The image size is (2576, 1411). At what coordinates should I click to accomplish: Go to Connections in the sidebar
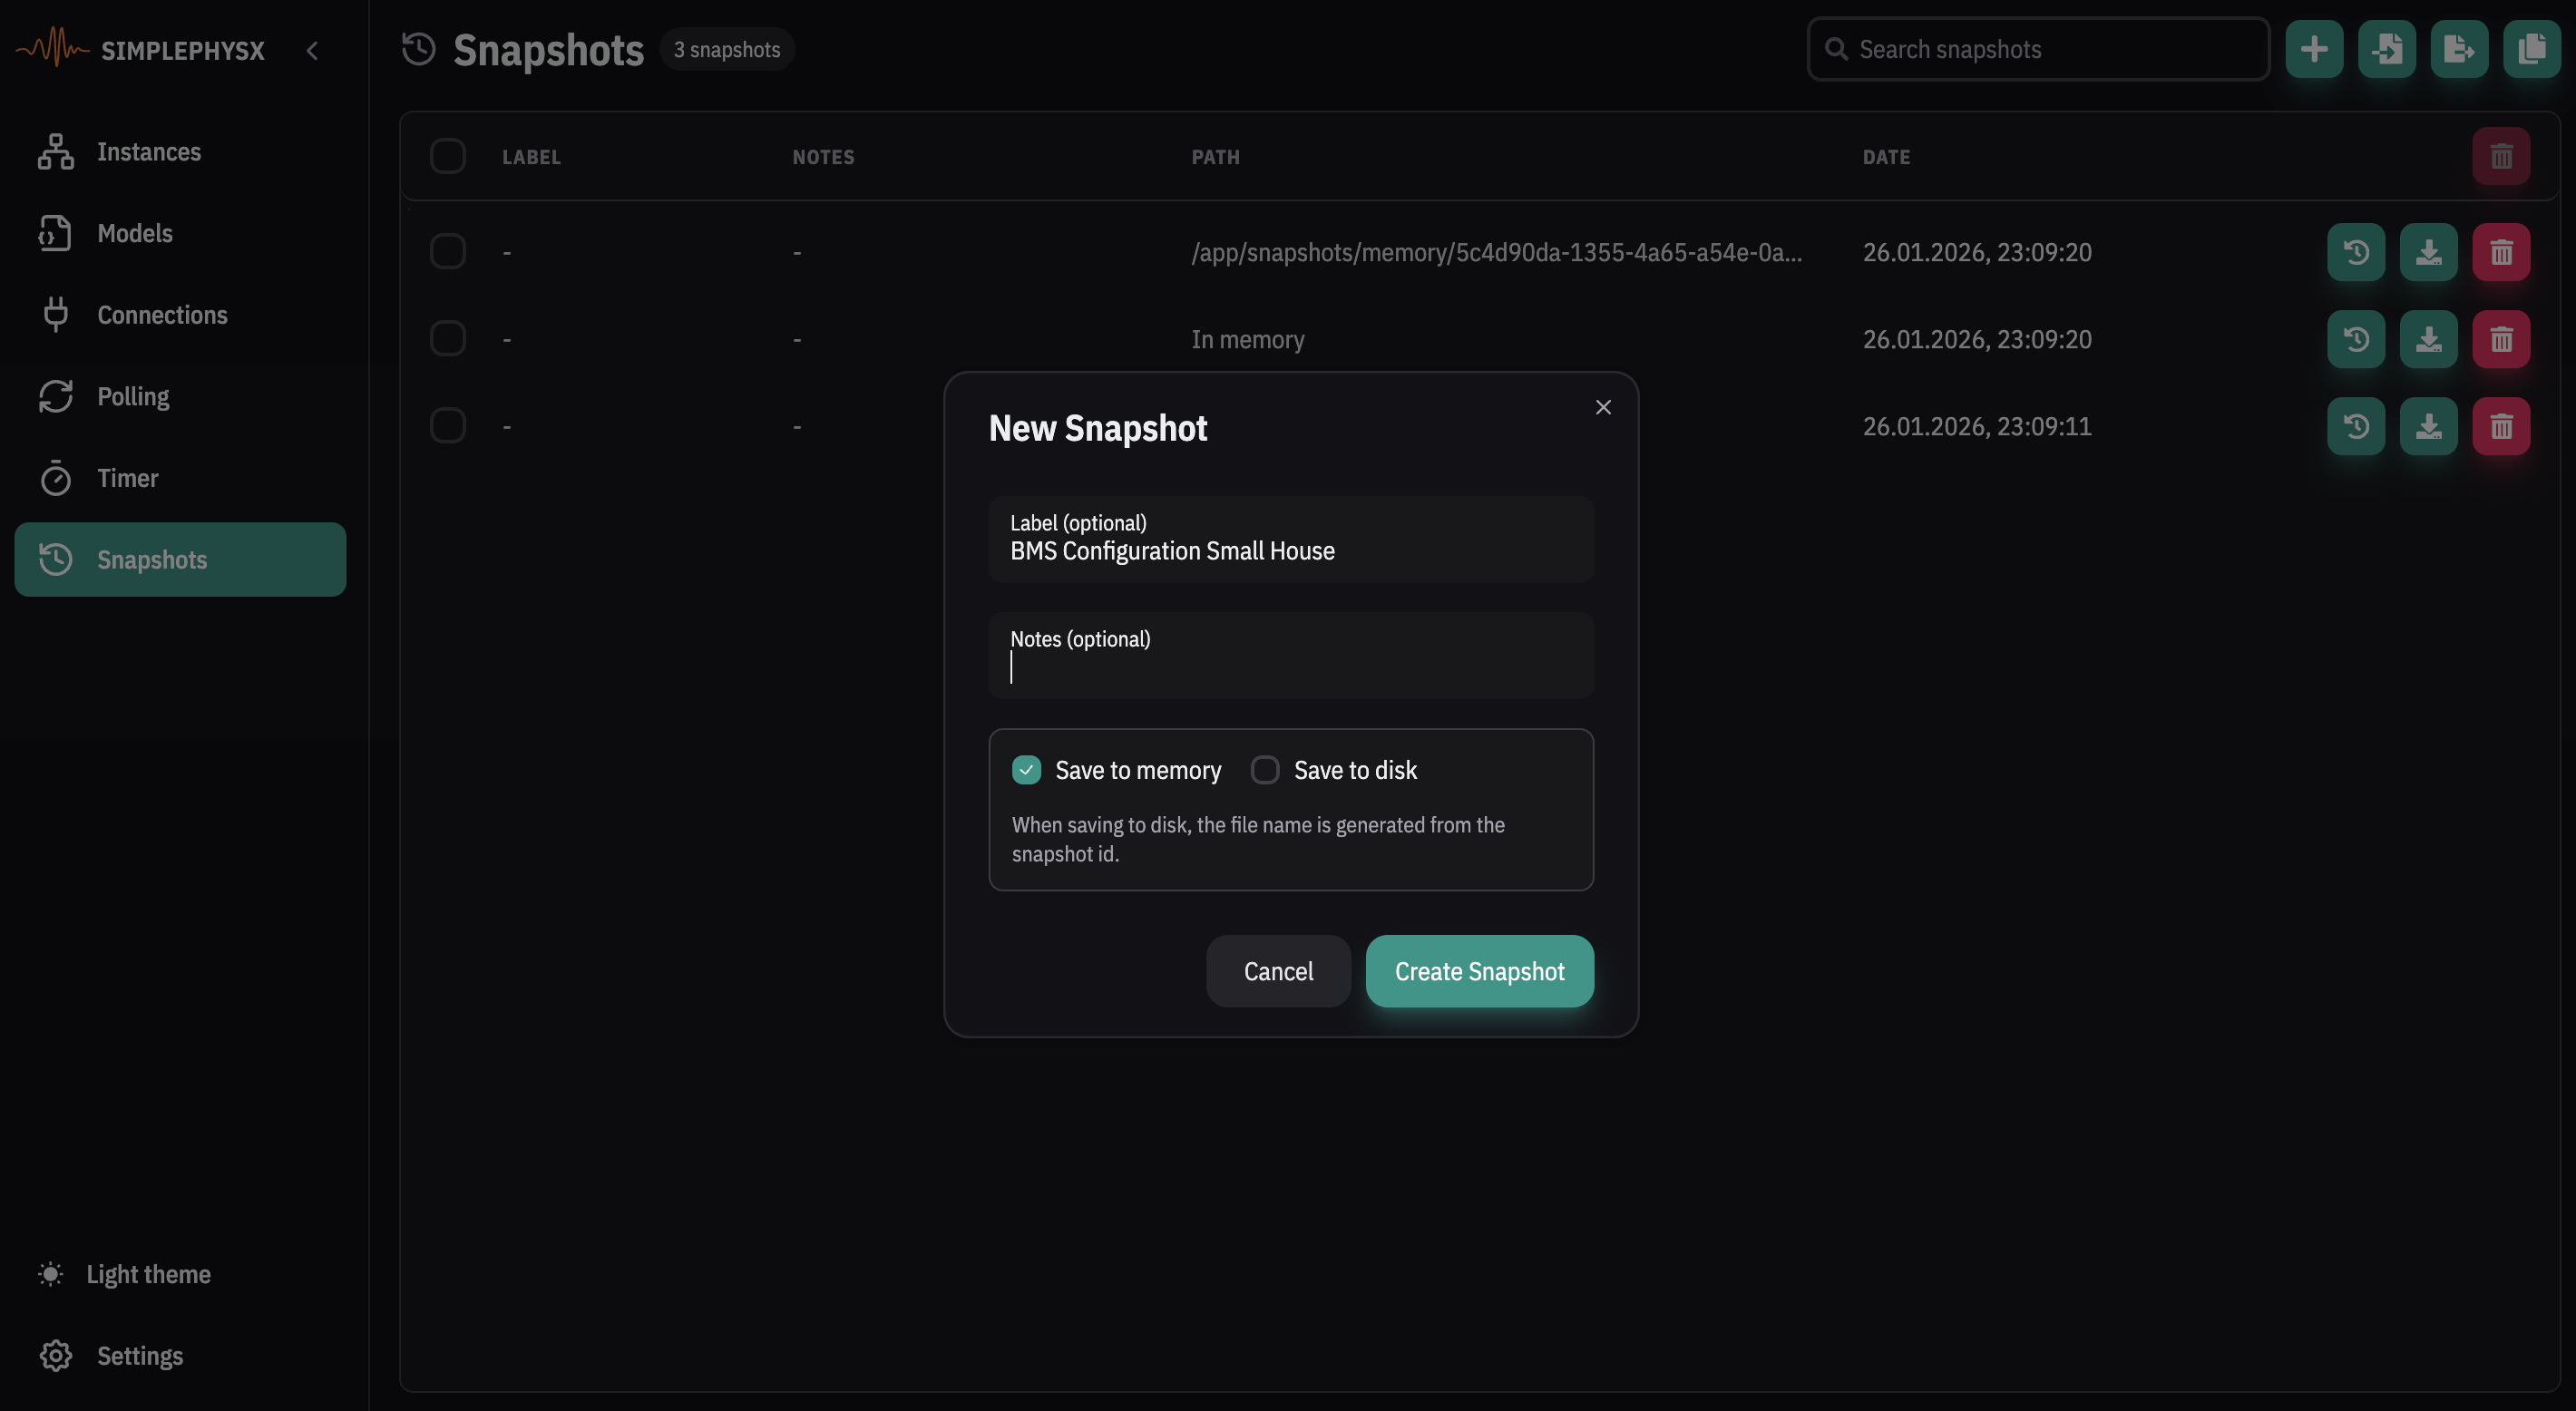coord(162,315)
